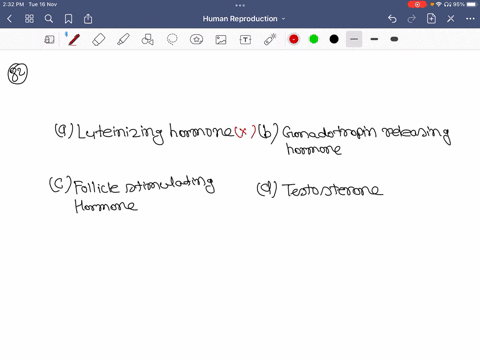Select the thickest stroke width

point(394,39)
